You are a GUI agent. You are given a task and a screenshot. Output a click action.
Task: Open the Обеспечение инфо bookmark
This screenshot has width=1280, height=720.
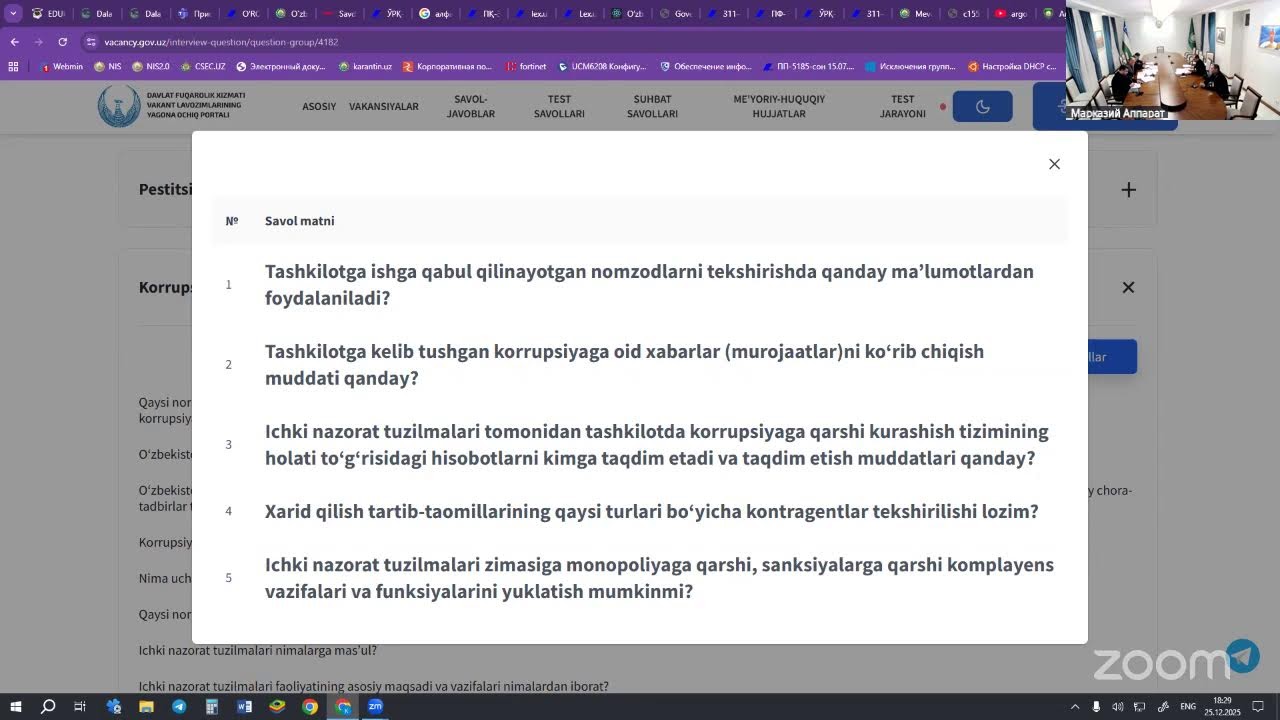click(706, 66)
